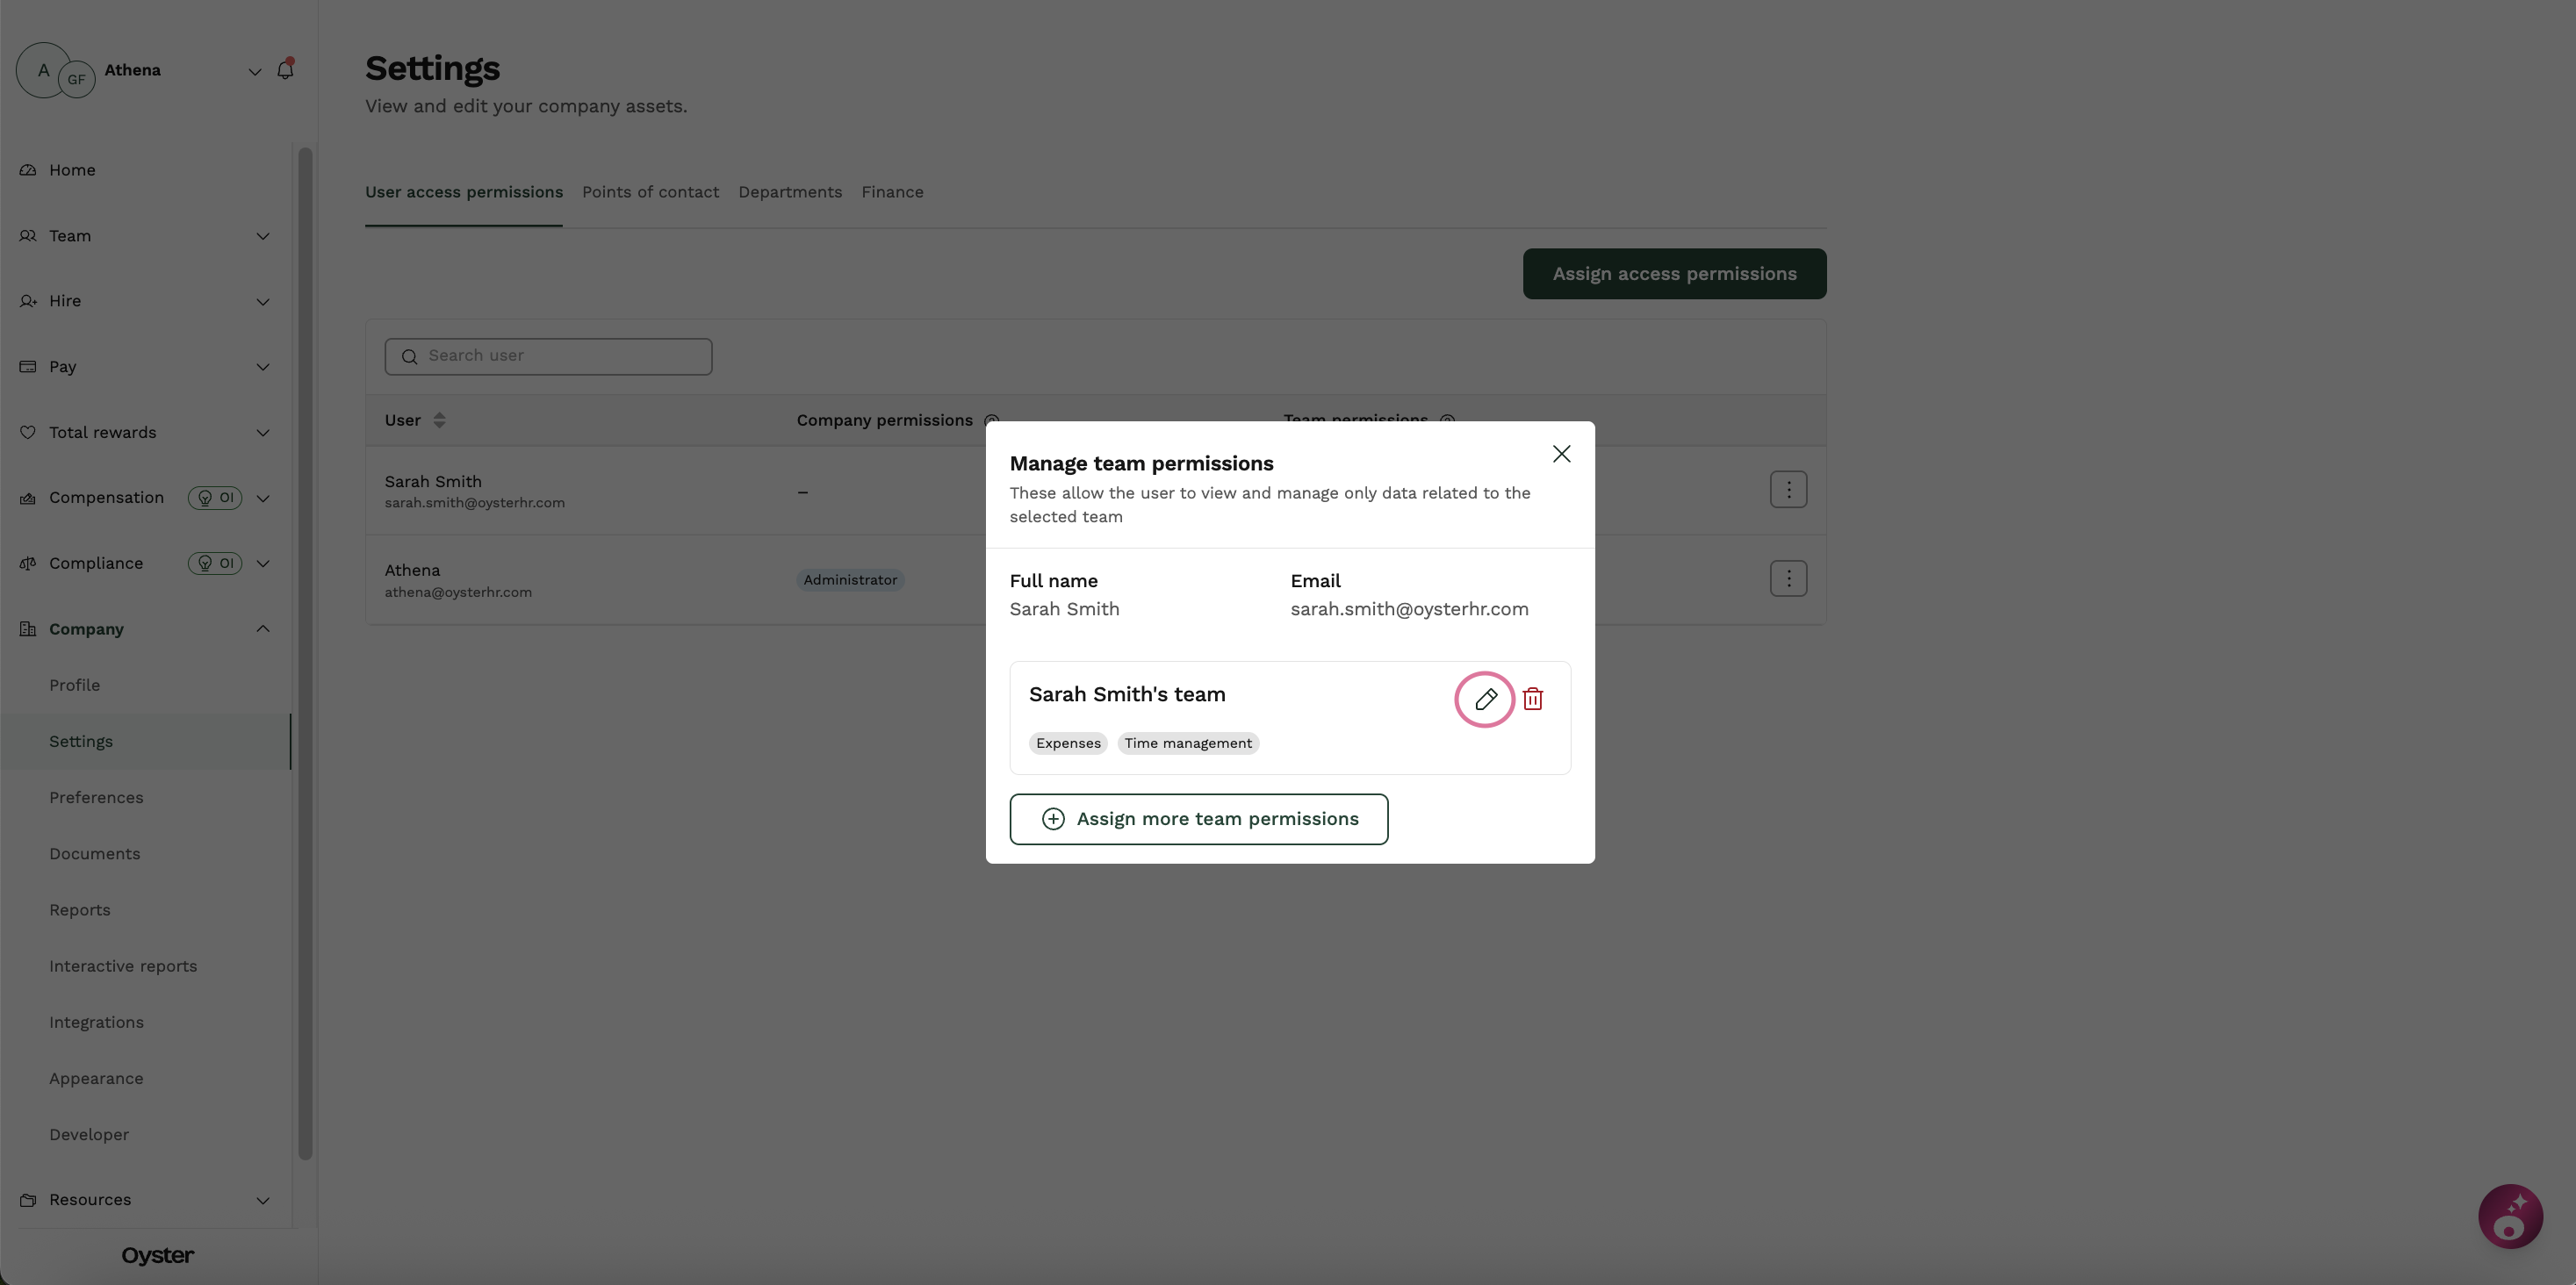Click Assign access permissions button
This screenshot has height=1285, width=2576.
click(x=1674, y=274)
